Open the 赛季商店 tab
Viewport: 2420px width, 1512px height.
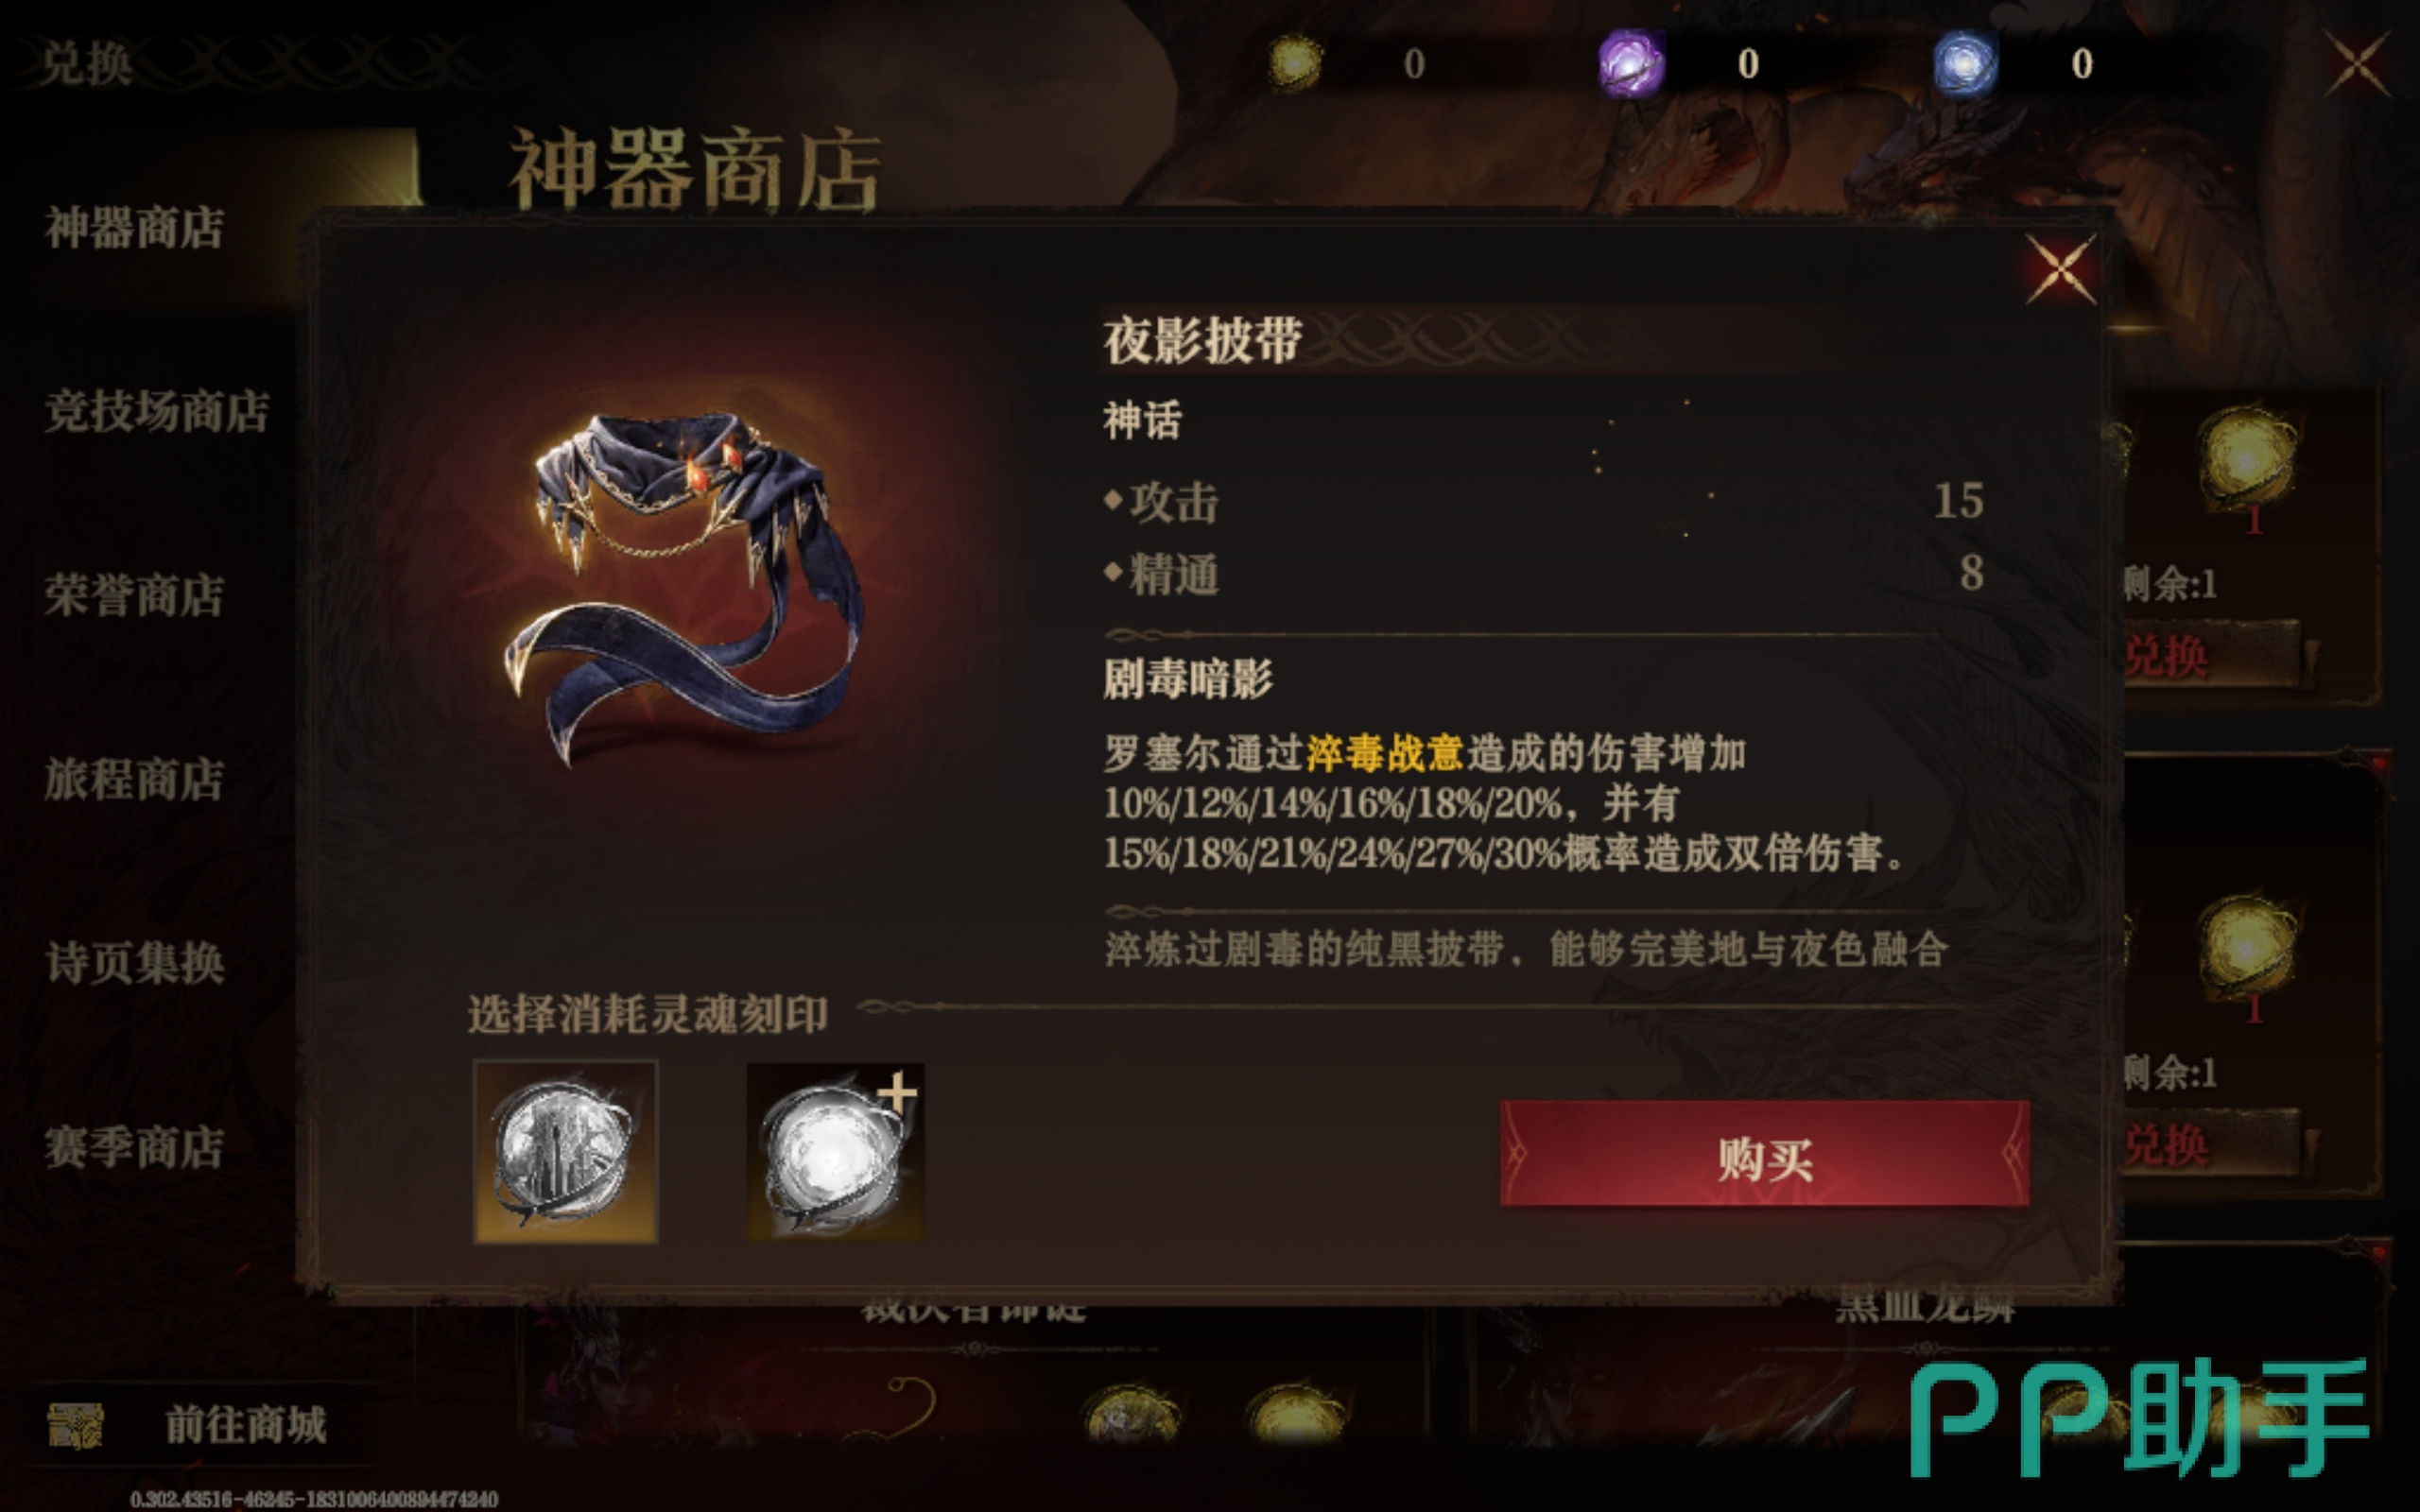point(134,1147)
